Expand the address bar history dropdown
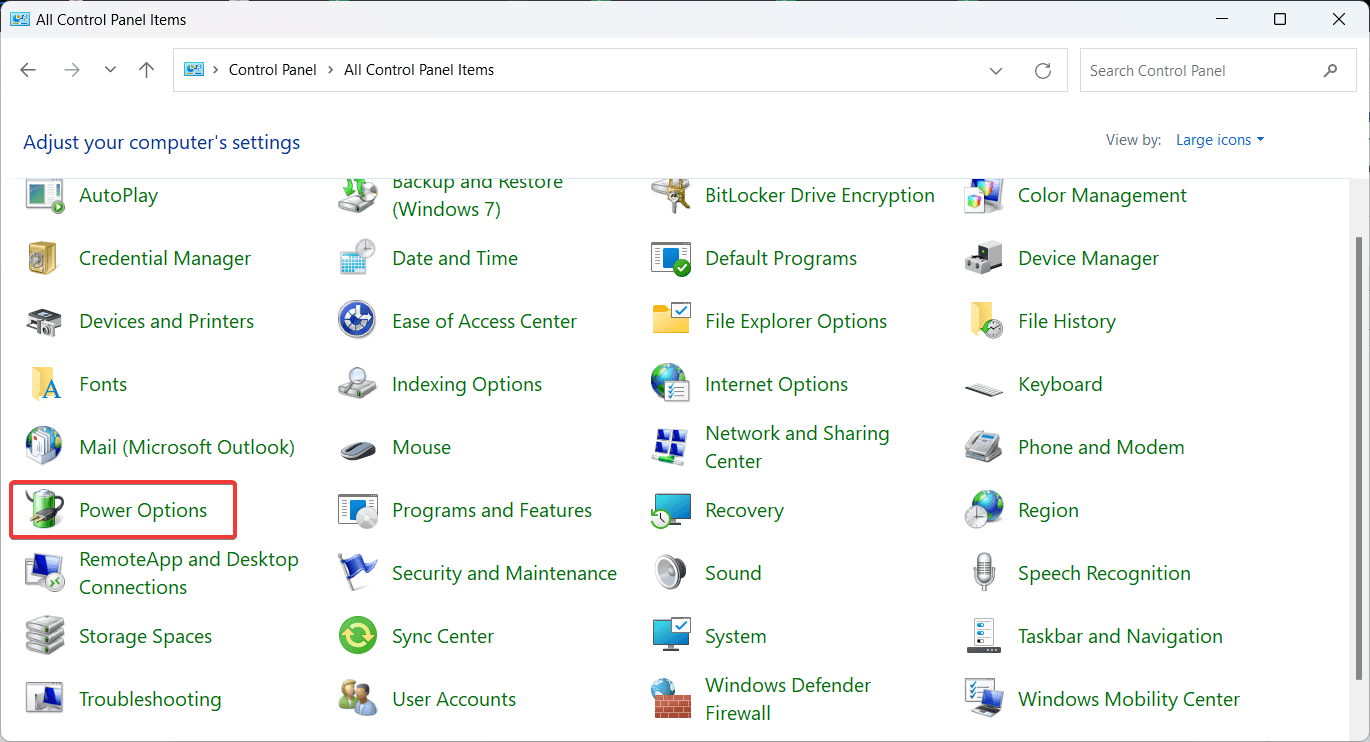 [996, 71]
